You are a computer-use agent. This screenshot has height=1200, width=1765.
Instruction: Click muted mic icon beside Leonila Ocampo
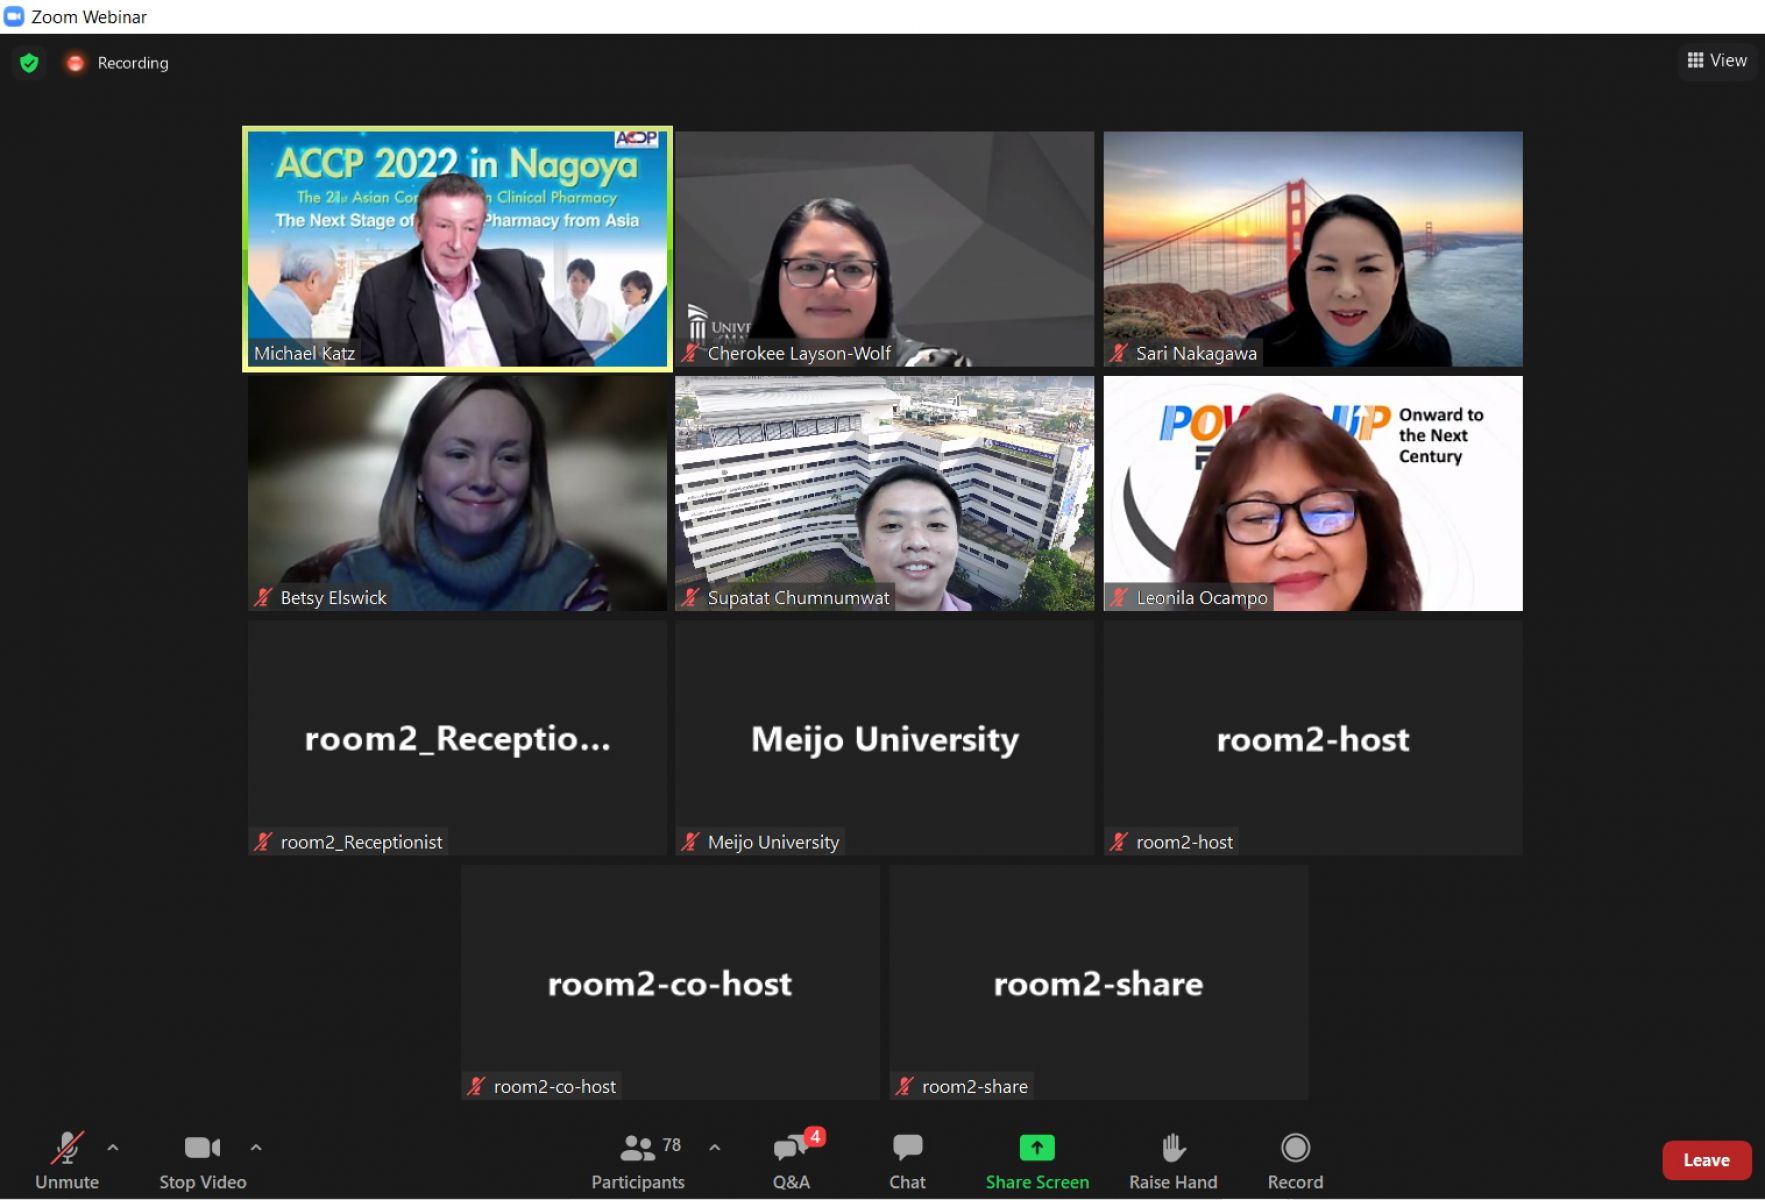point(1119,597)
